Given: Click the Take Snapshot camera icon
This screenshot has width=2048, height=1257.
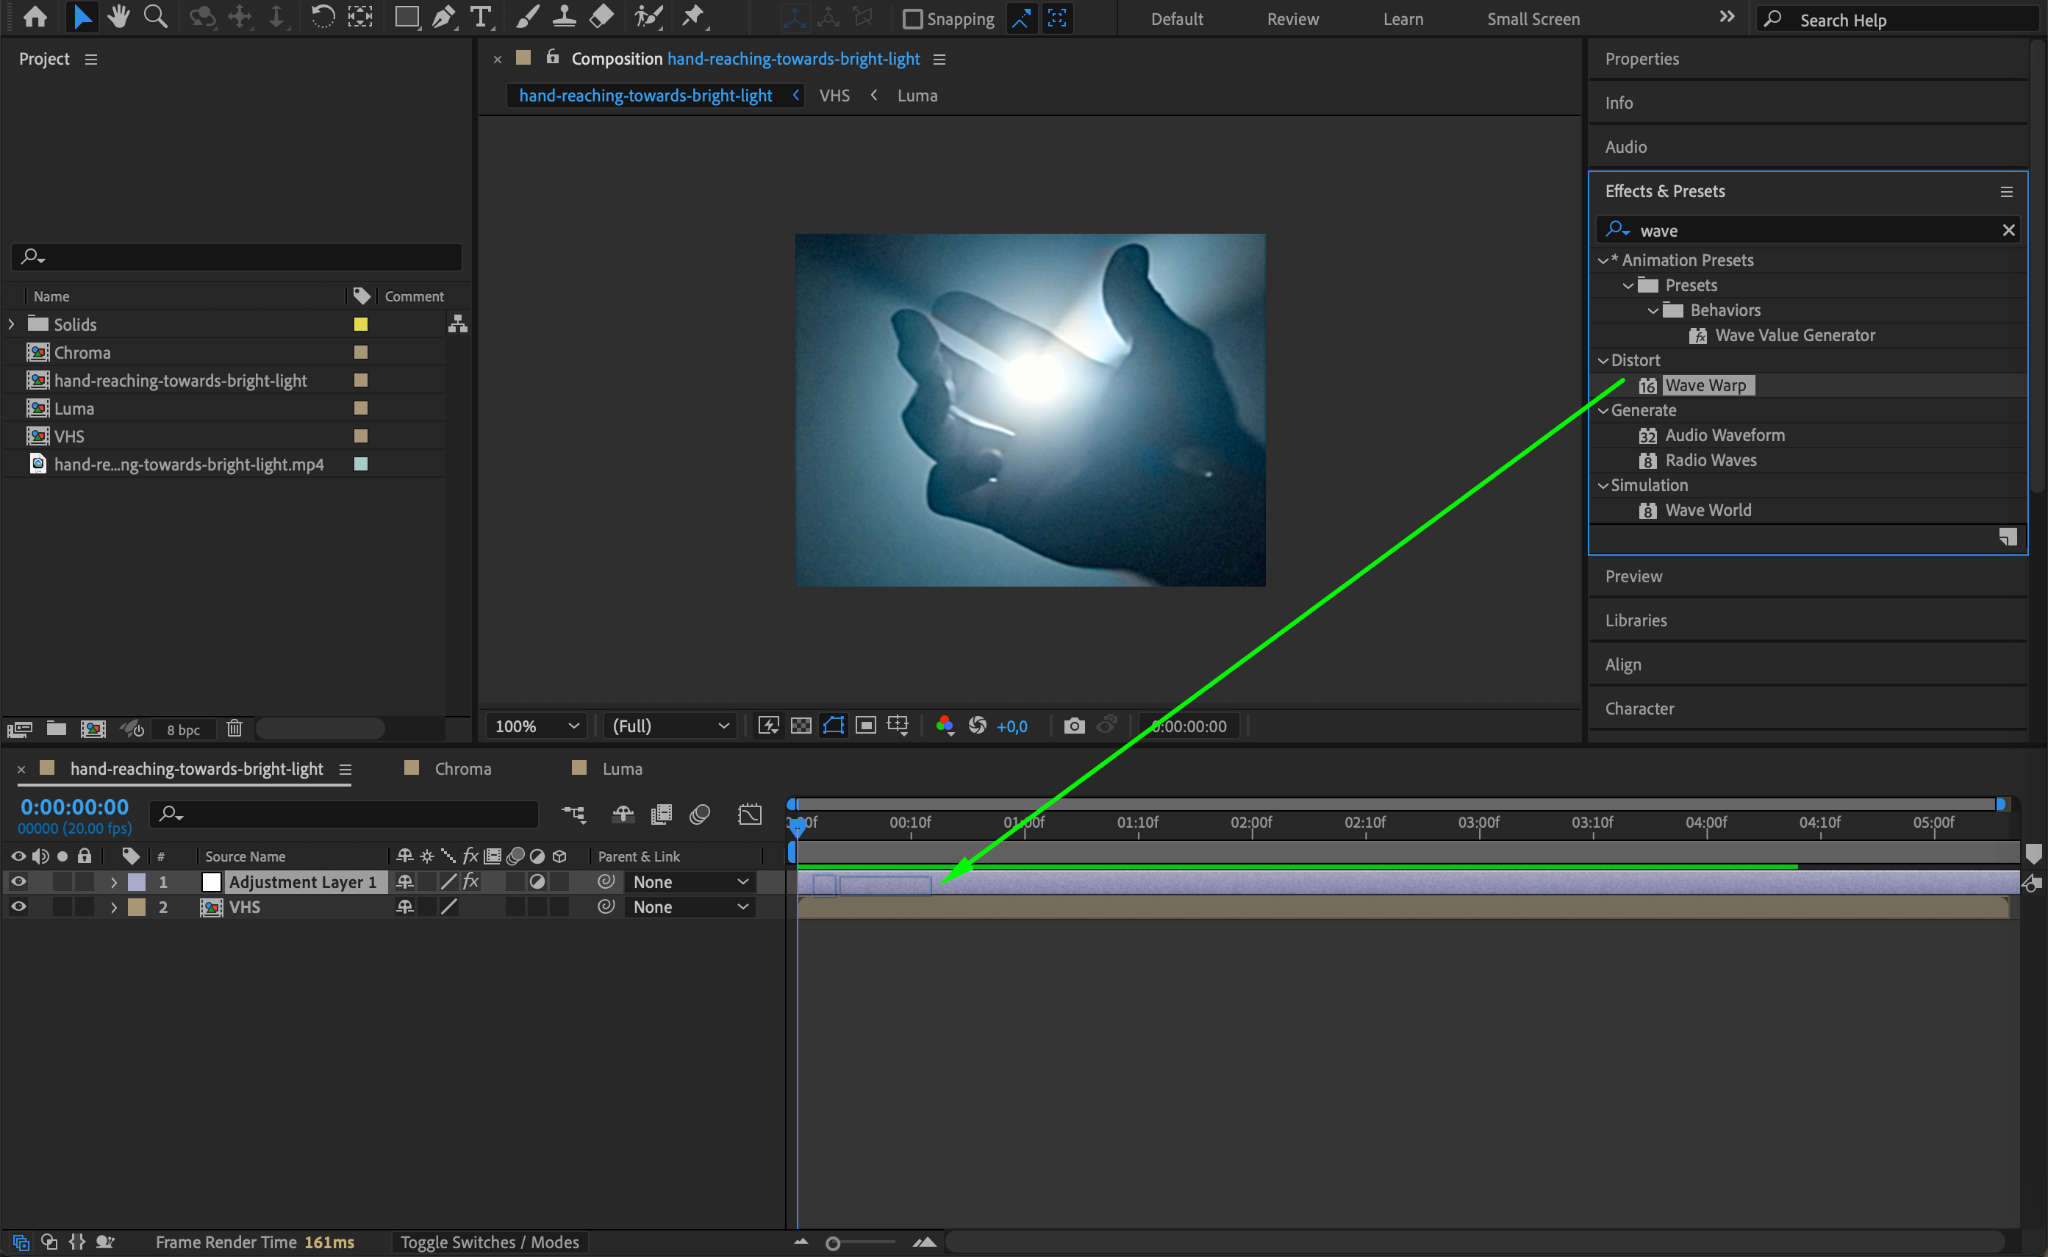Looking at the screenshot, I should pos(1074,726).
